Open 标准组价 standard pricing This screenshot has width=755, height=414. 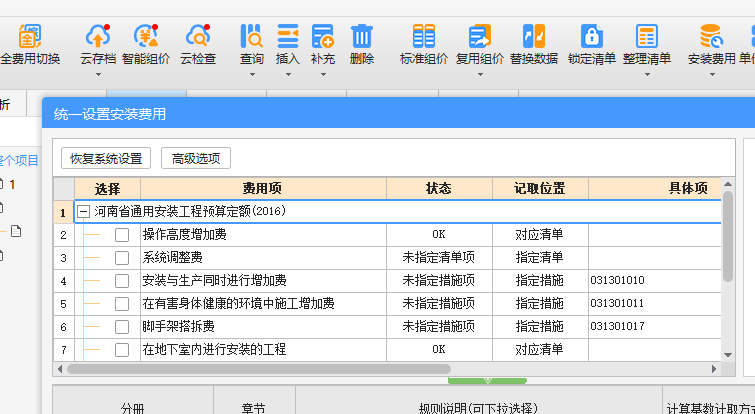[x=424, y=36]
